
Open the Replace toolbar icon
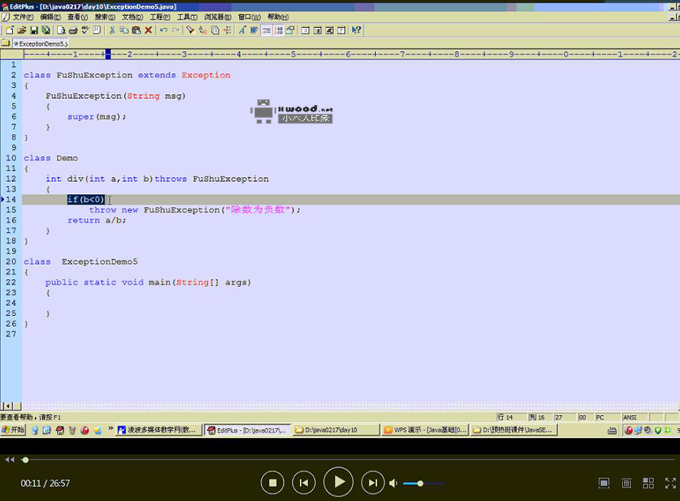coord(203,30)
